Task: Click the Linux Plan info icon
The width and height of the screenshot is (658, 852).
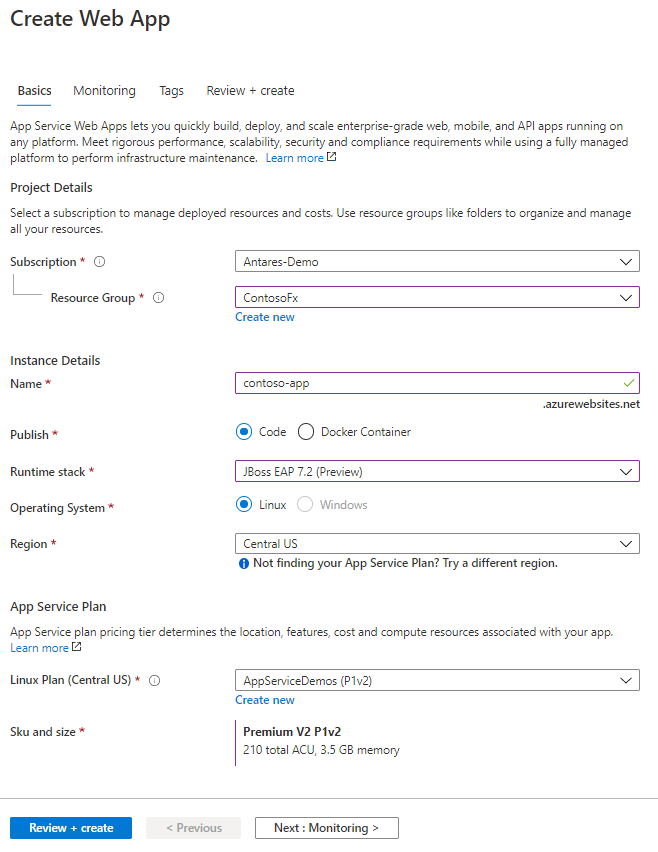Action: [x=155, y=681]
